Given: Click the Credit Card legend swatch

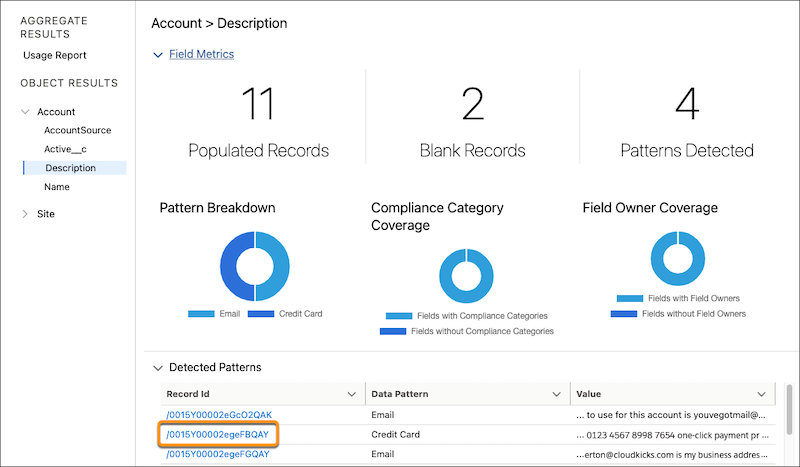Looking at the screenshot, I should point(260,314).
